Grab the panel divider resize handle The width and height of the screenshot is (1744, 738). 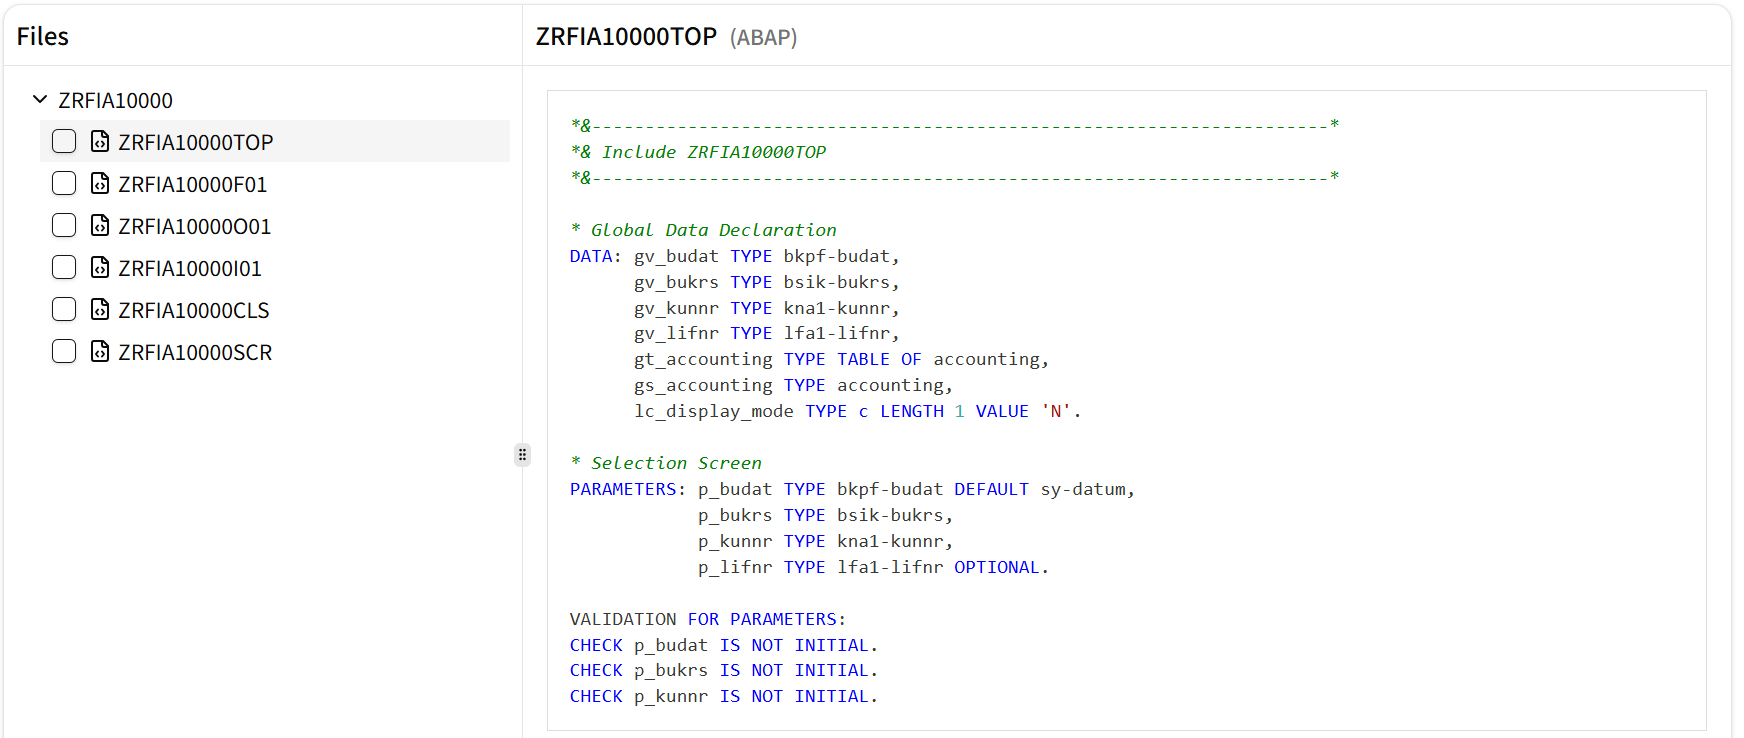522,455
